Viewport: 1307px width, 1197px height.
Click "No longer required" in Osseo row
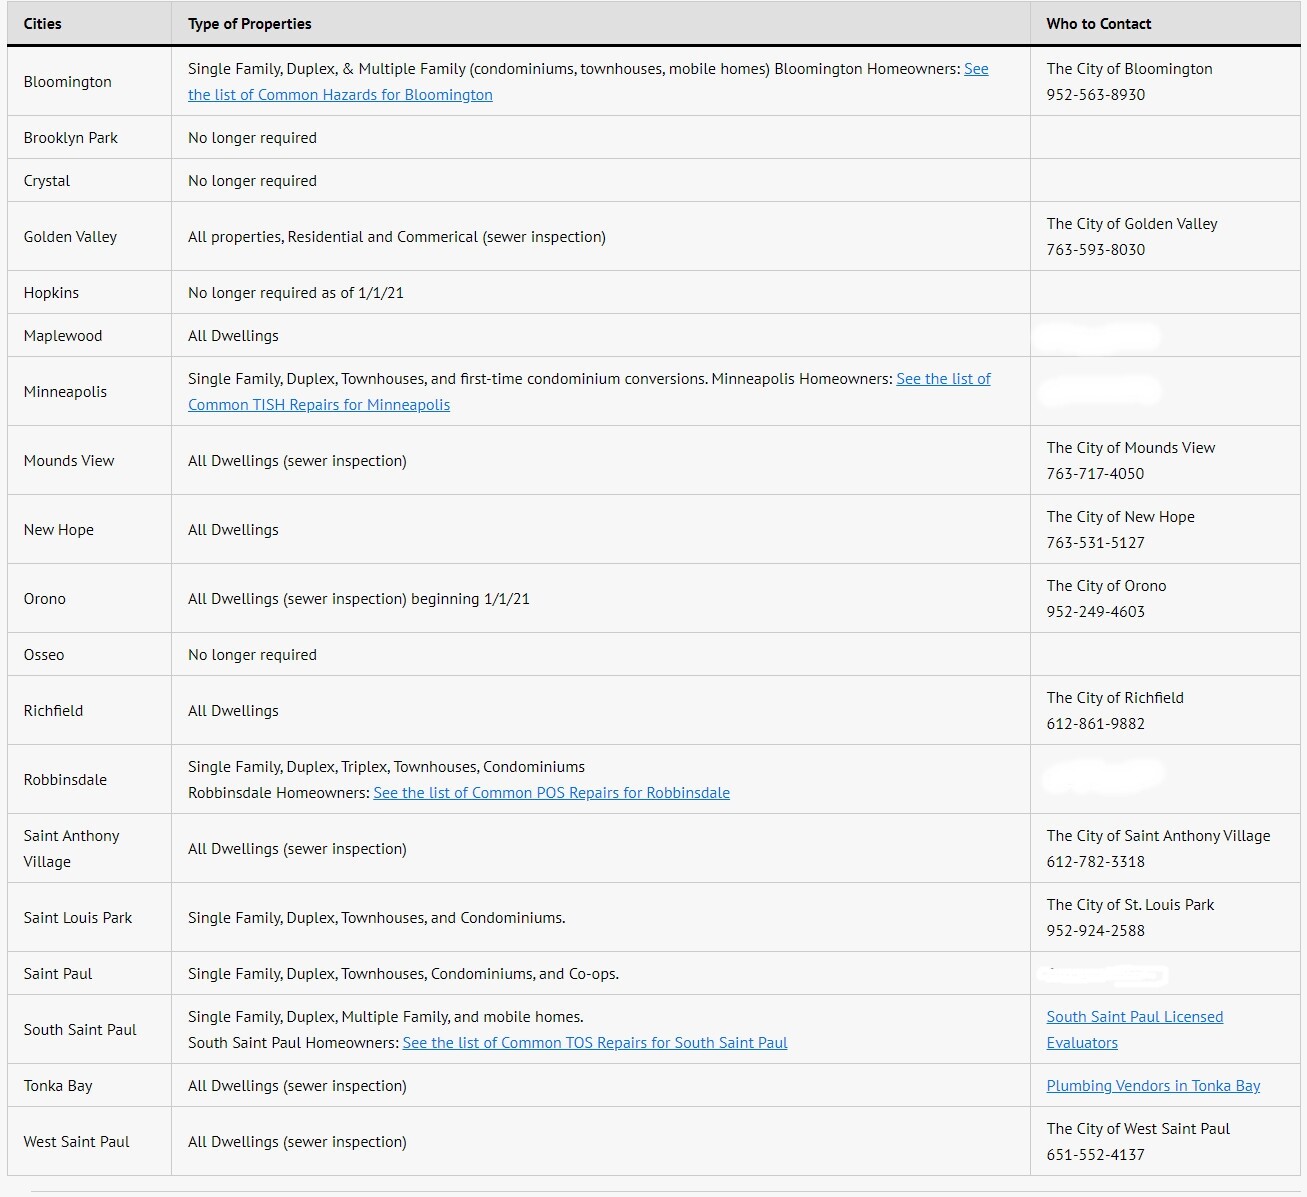[x=252, y=655]
